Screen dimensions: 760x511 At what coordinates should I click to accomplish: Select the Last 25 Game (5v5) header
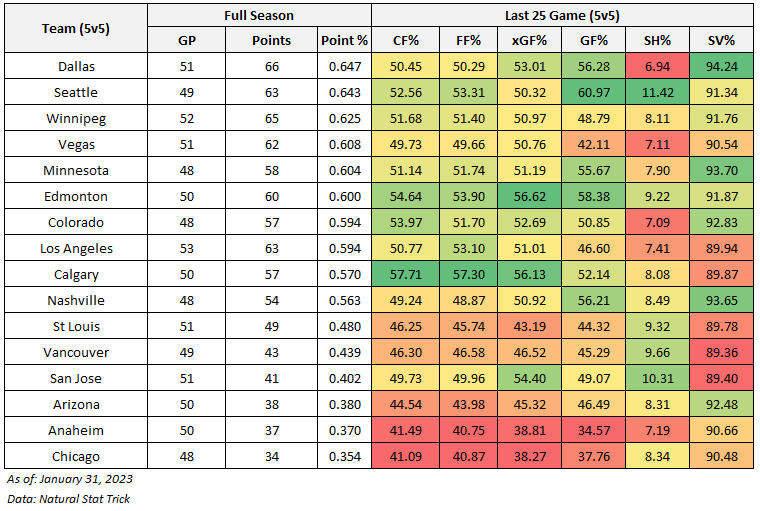(x=564, y=15)
